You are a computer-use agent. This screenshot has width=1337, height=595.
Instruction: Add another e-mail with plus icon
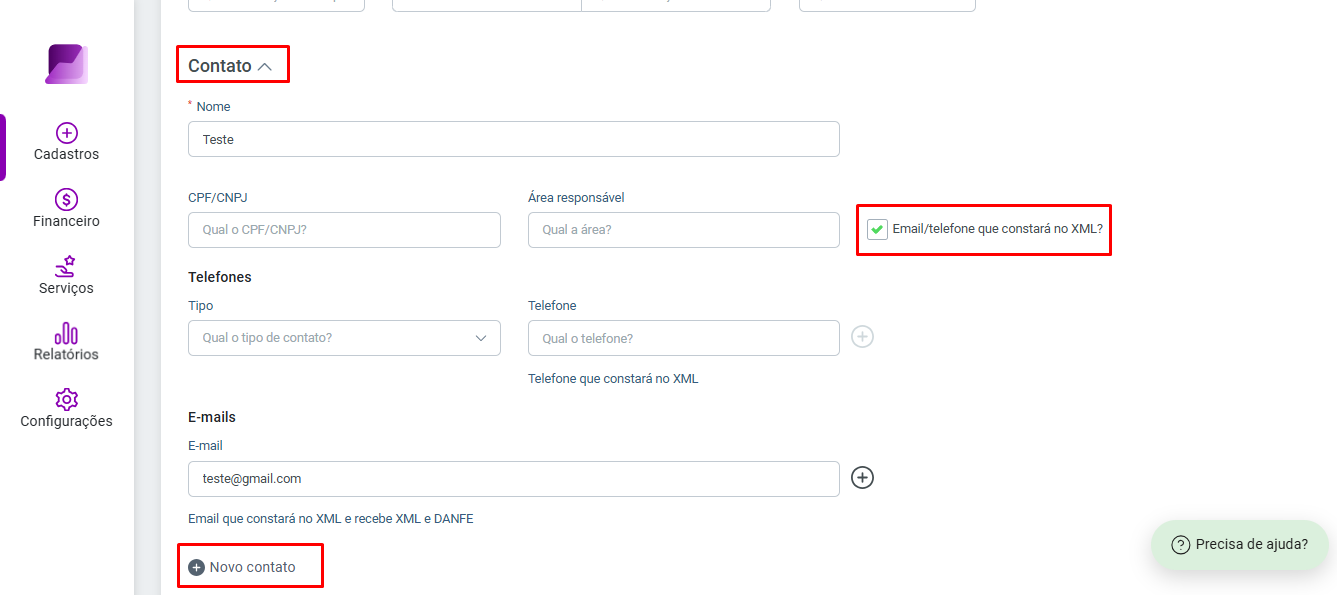pyautogui.click(x=862, y=478)
